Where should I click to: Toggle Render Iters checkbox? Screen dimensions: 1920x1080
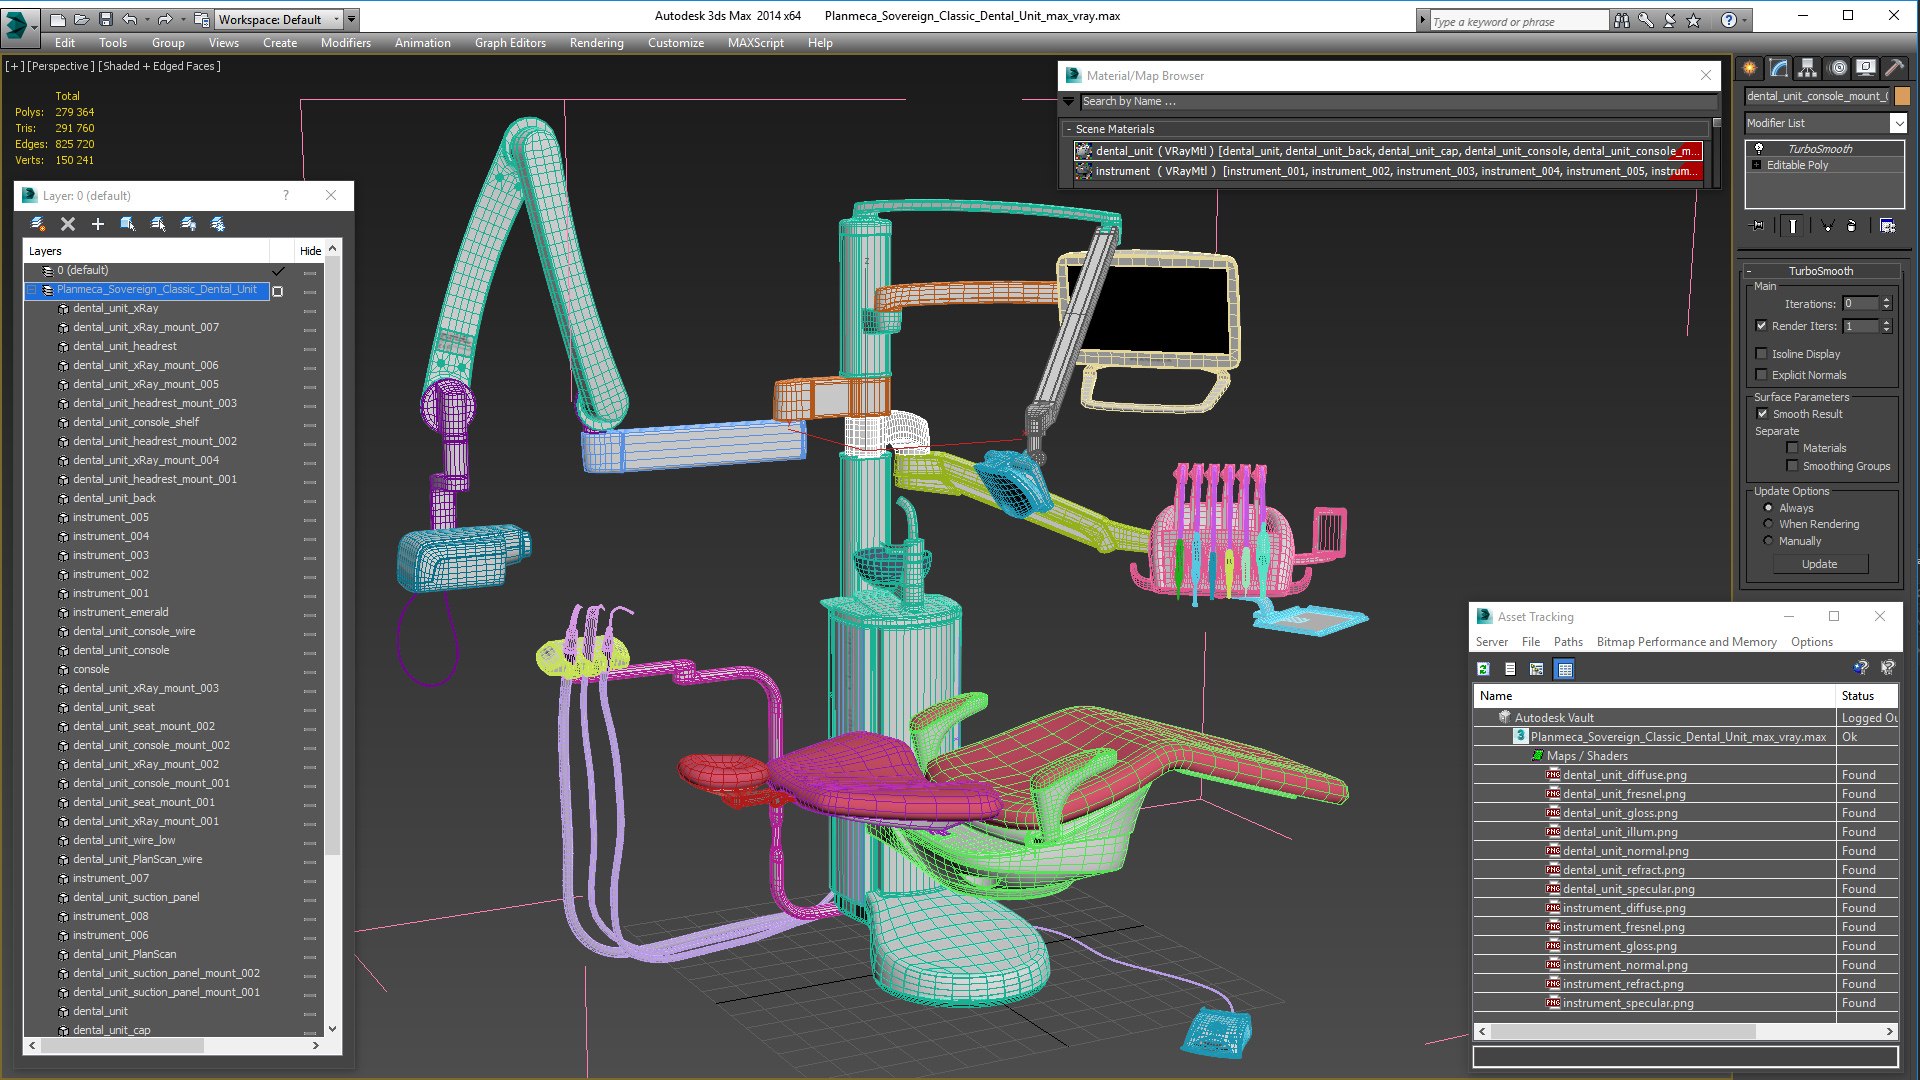1762,326
